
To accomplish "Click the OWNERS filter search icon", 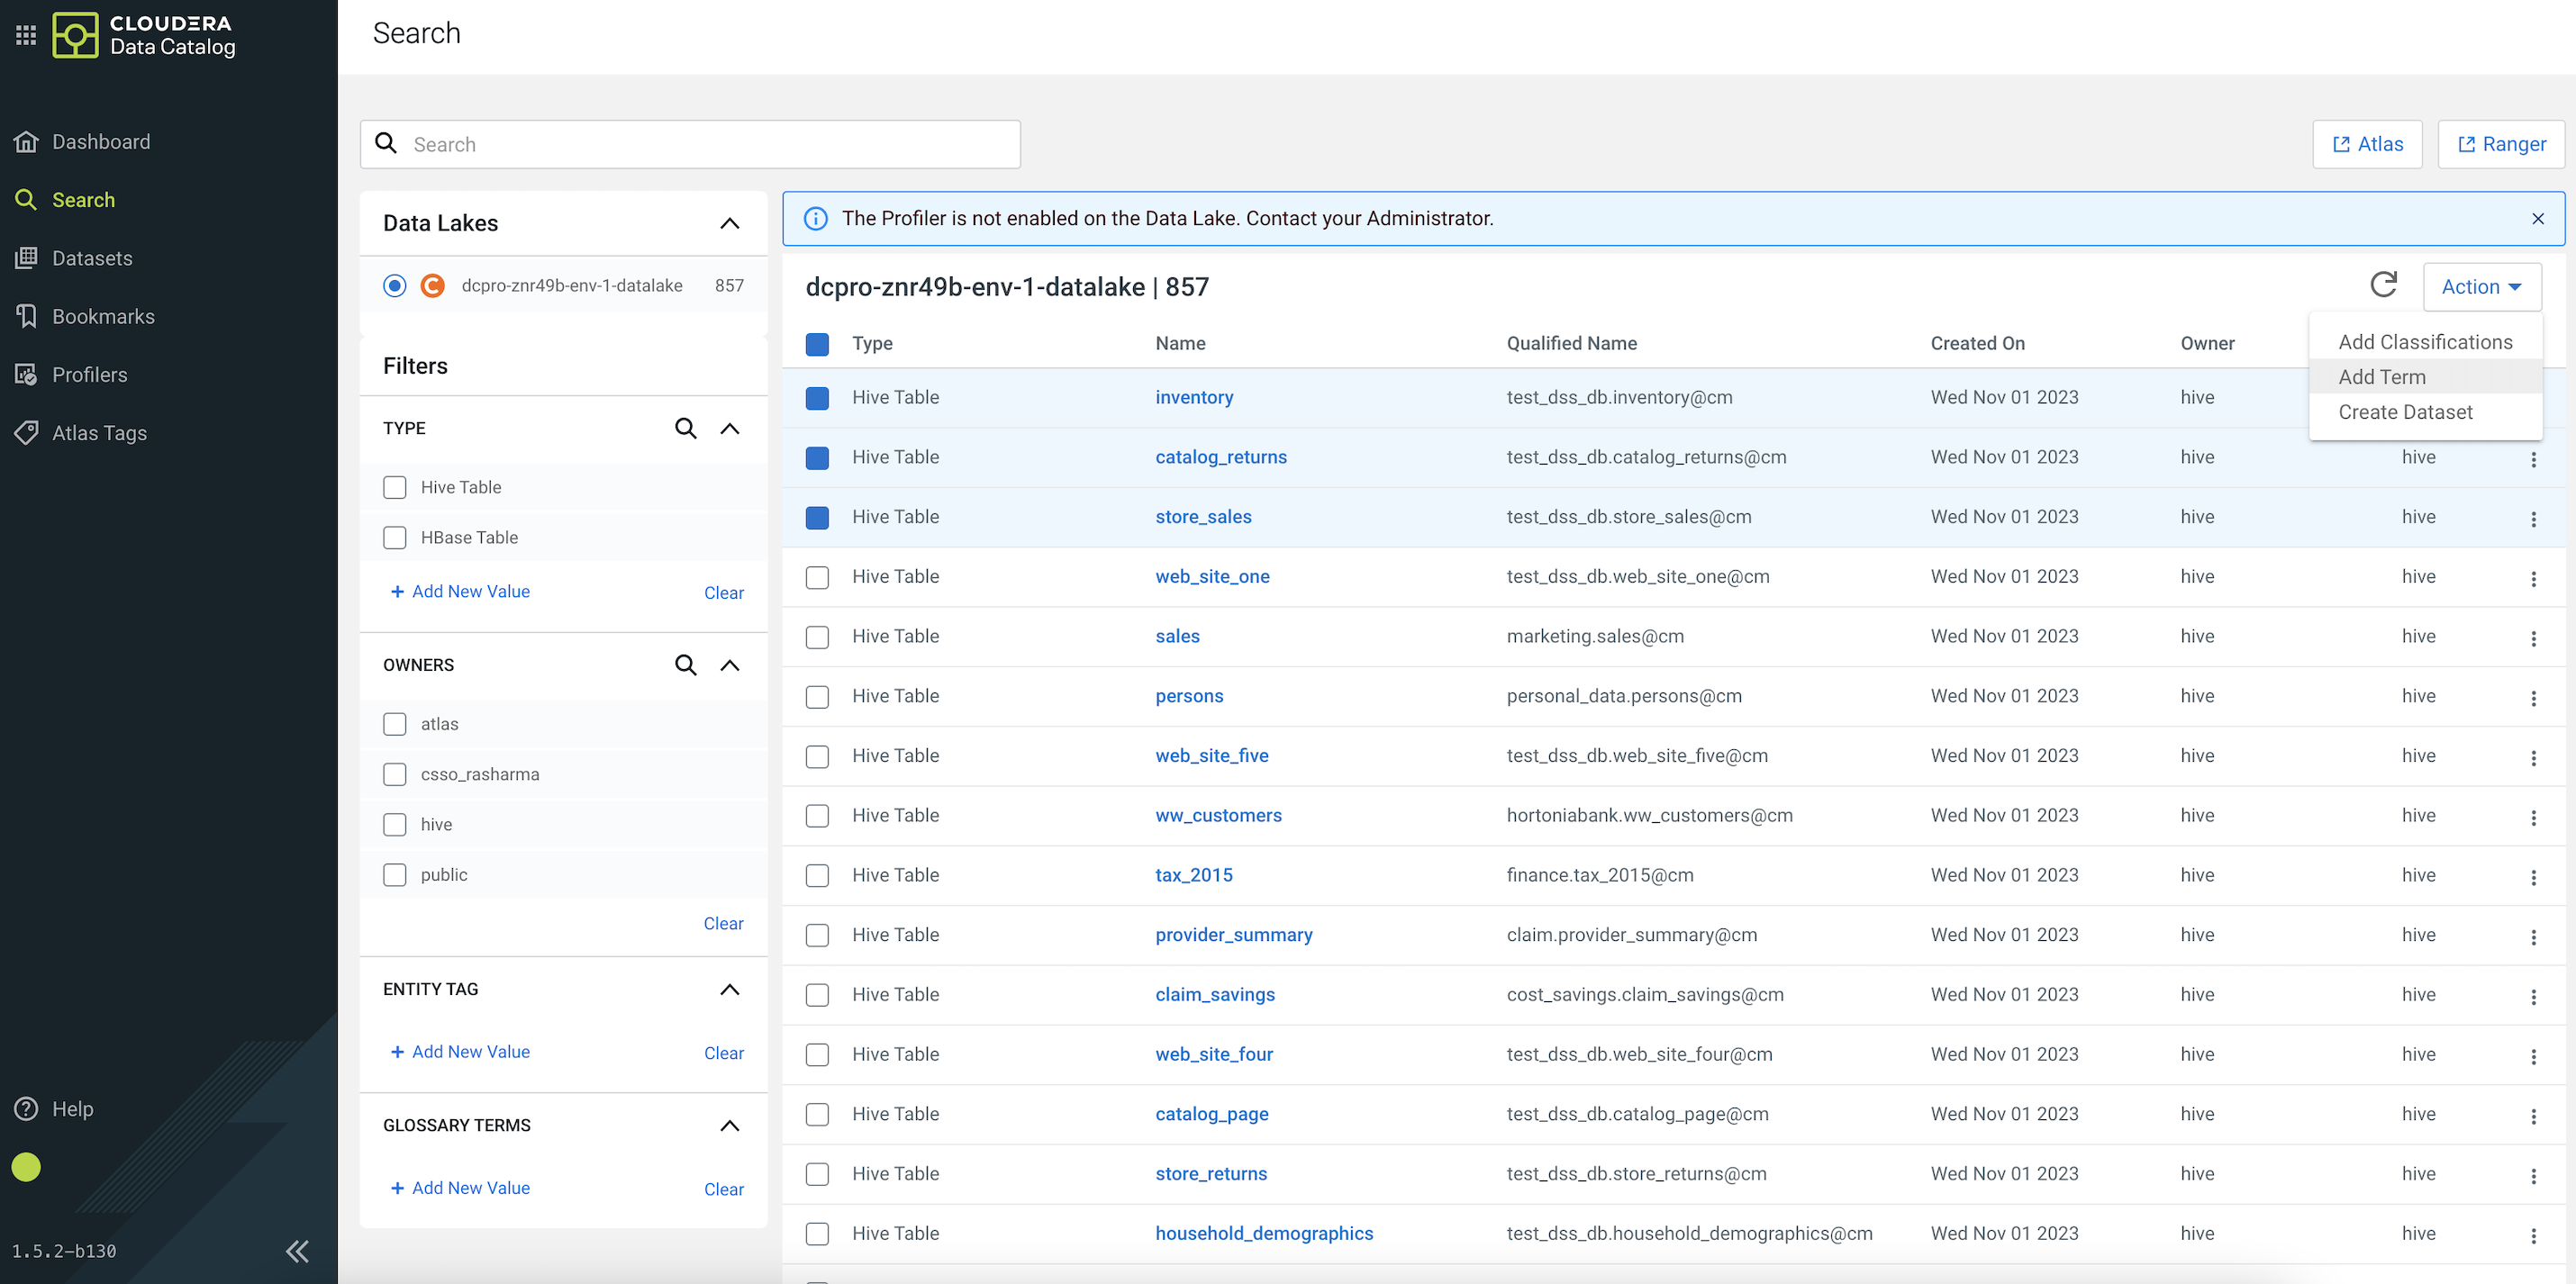I will 685,665.
